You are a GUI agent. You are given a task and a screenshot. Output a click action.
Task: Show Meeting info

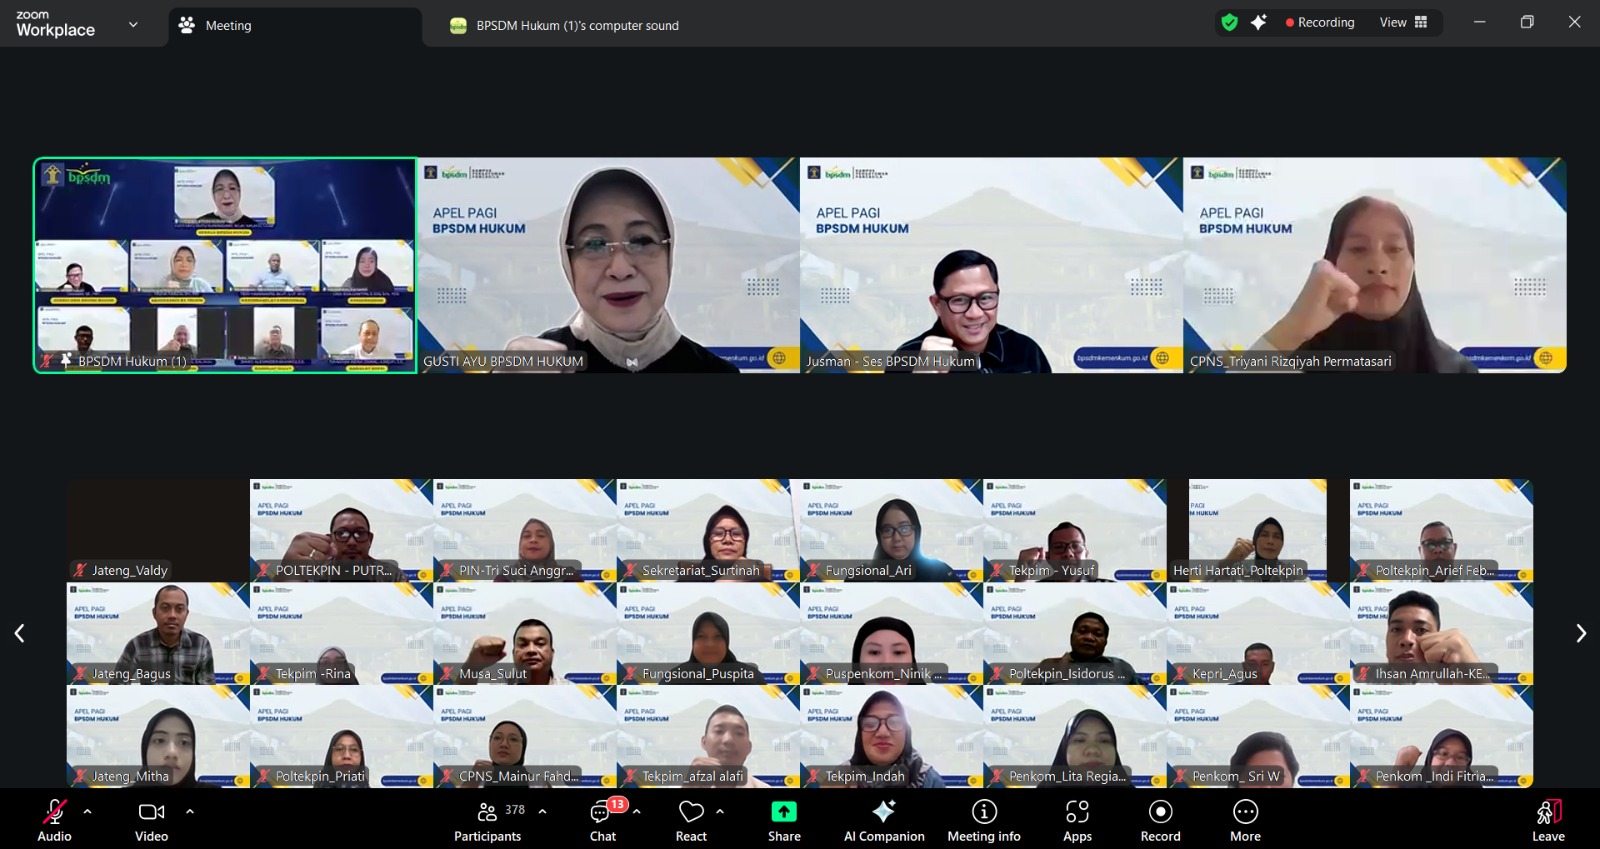[x=984, y=820]
